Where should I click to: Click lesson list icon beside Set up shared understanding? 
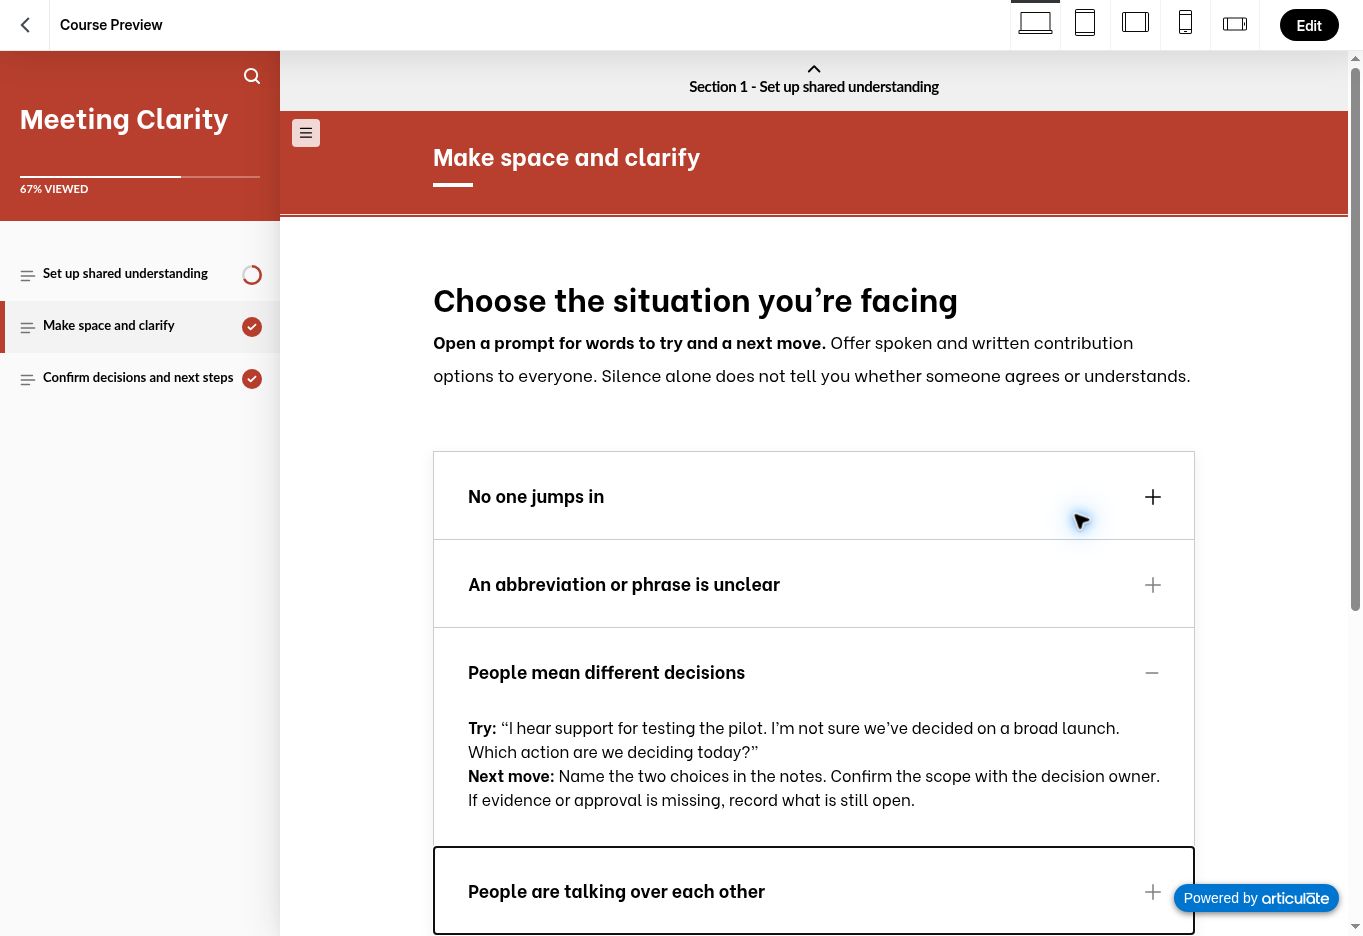(x=27, y=276)
